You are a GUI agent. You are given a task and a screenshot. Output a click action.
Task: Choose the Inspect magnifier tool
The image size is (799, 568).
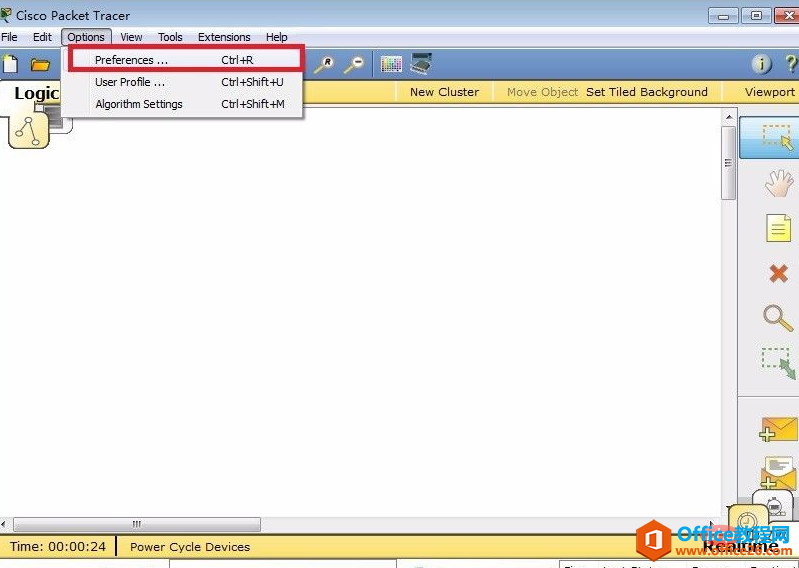[778, 318]
